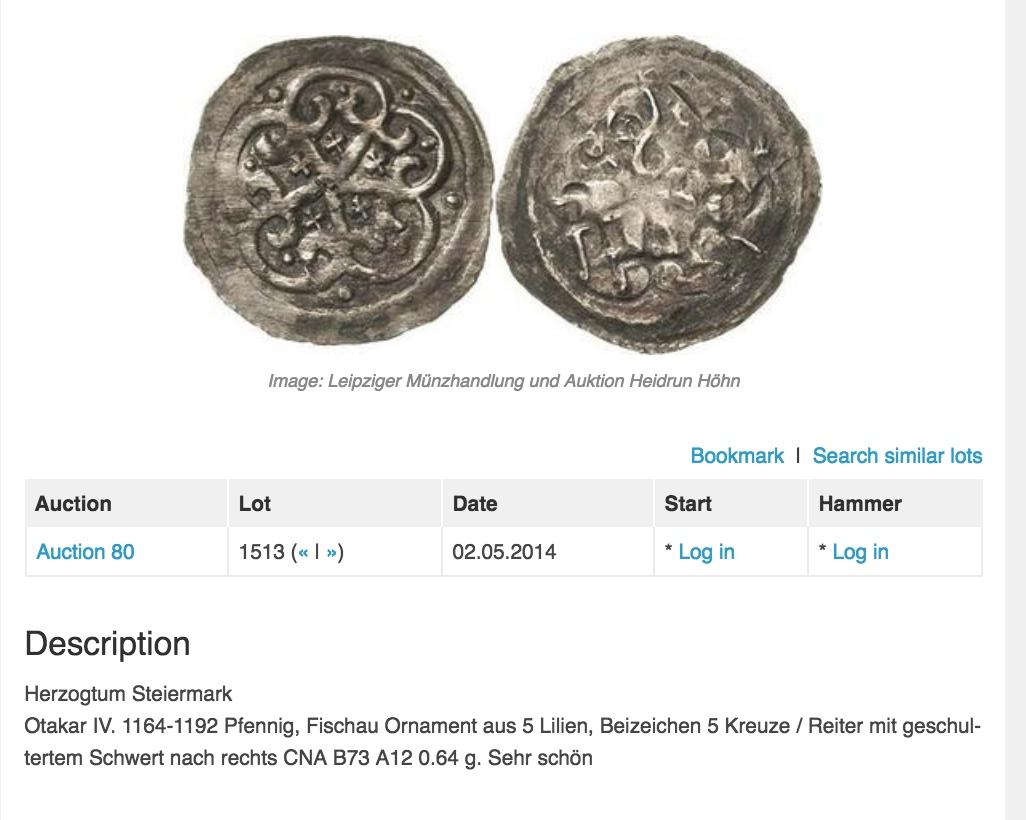The image size is (1026, 820).
Task: Go to the next lot arrow »
Action: point(332,552)
